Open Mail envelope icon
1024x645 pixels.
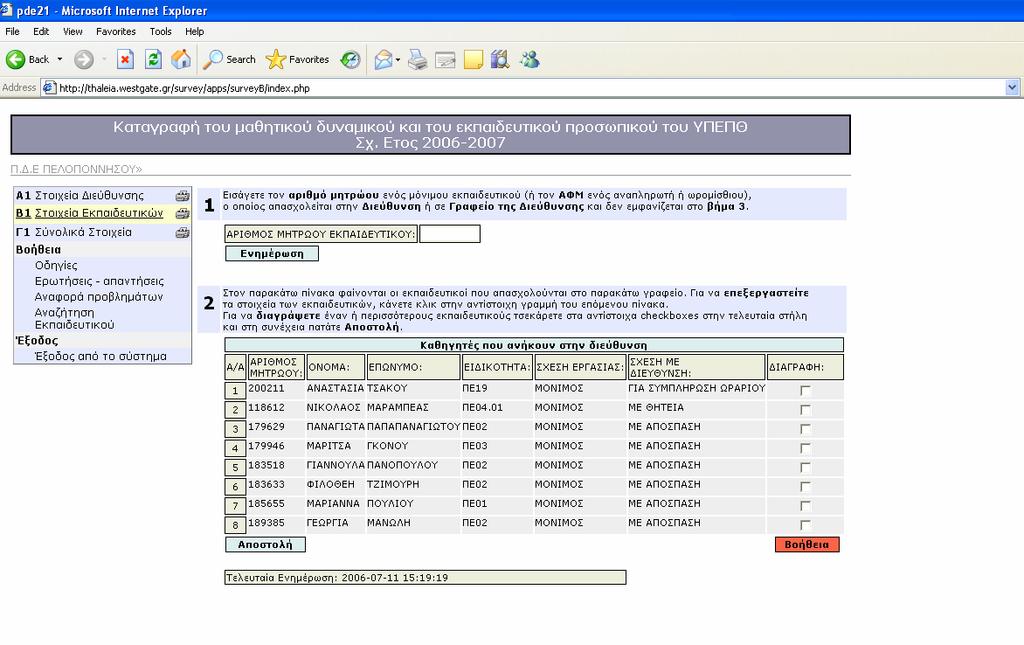pos(383,59)
